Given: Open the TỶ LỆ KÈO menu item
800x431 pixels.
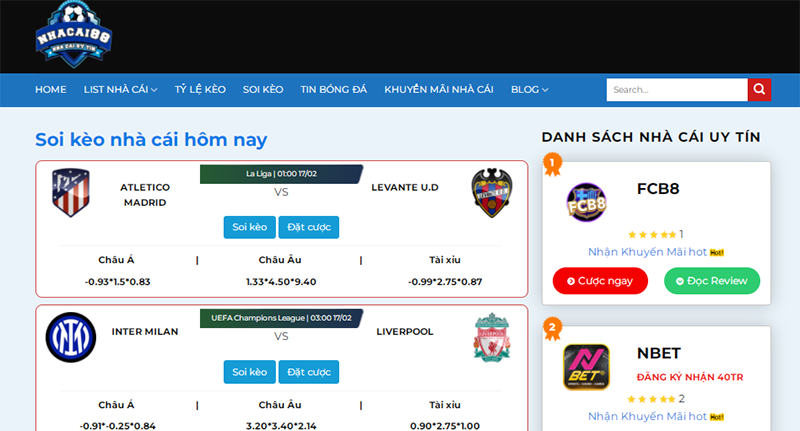Looking at the screenshot, I should pyautogui.click(x=200, y=90).
